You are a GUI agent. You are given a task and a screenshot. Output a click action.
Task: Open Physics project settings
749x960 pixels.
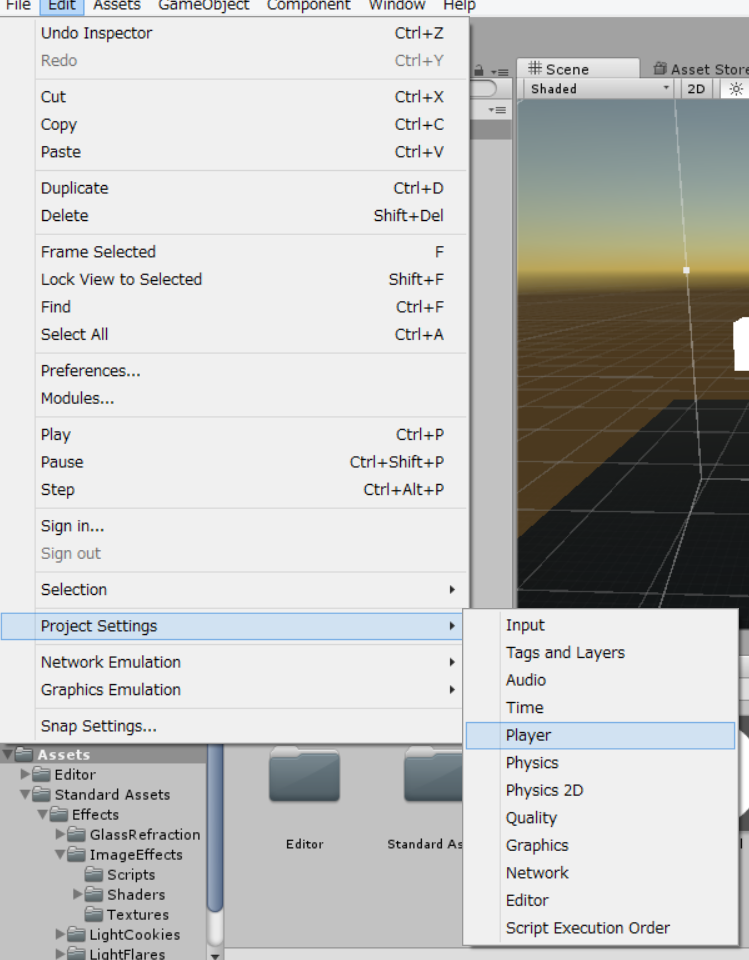click(600, 763)
